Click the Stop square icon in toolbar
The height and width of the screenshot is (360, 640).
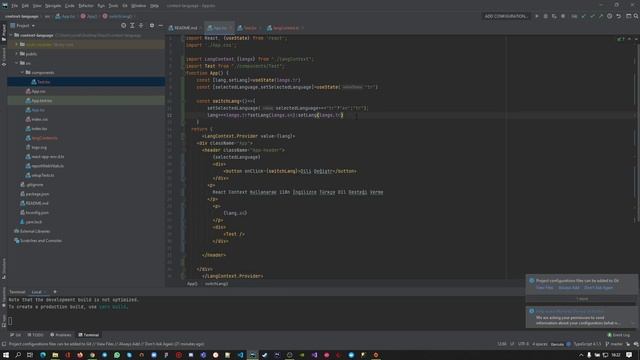(563, 16)
